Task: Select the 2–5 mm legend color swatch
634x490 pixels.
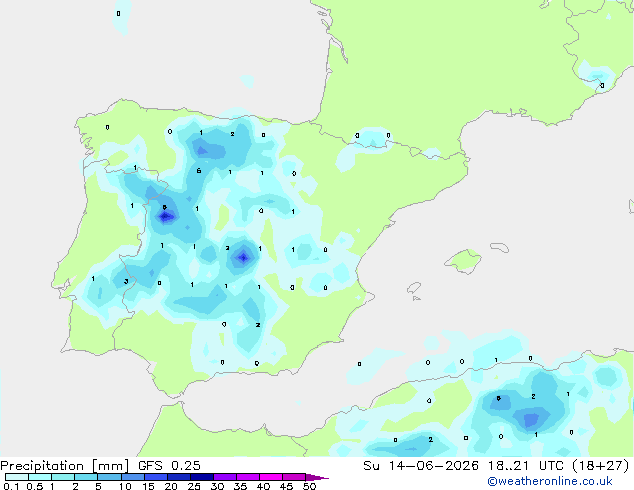Action: click(x=86, y=477)
